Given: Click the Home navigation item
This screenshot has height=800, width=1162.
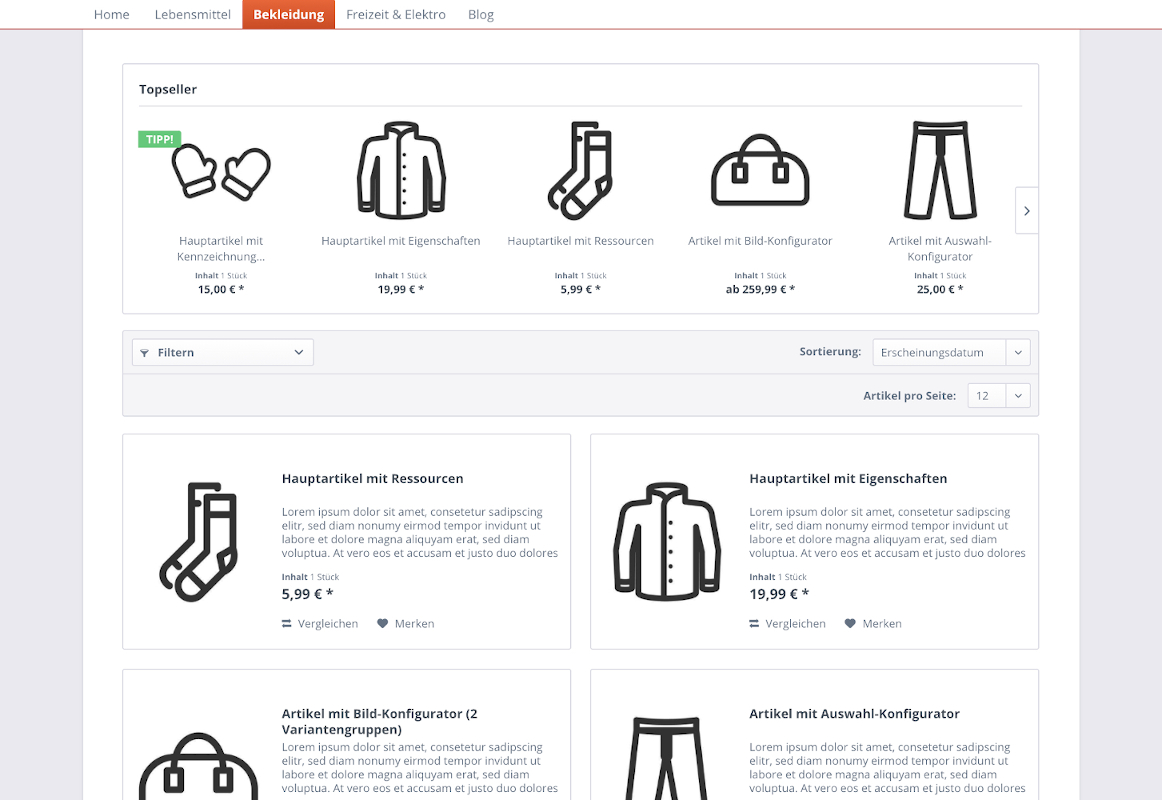Looking at the screenshot, I should pos(112,15).
